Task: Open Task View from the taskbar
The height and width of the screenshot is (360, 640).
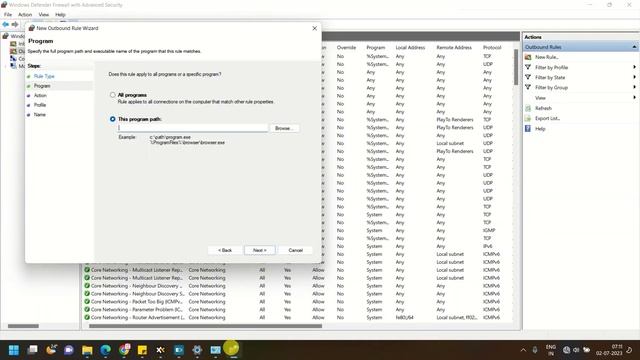Action: coord(32,350)
